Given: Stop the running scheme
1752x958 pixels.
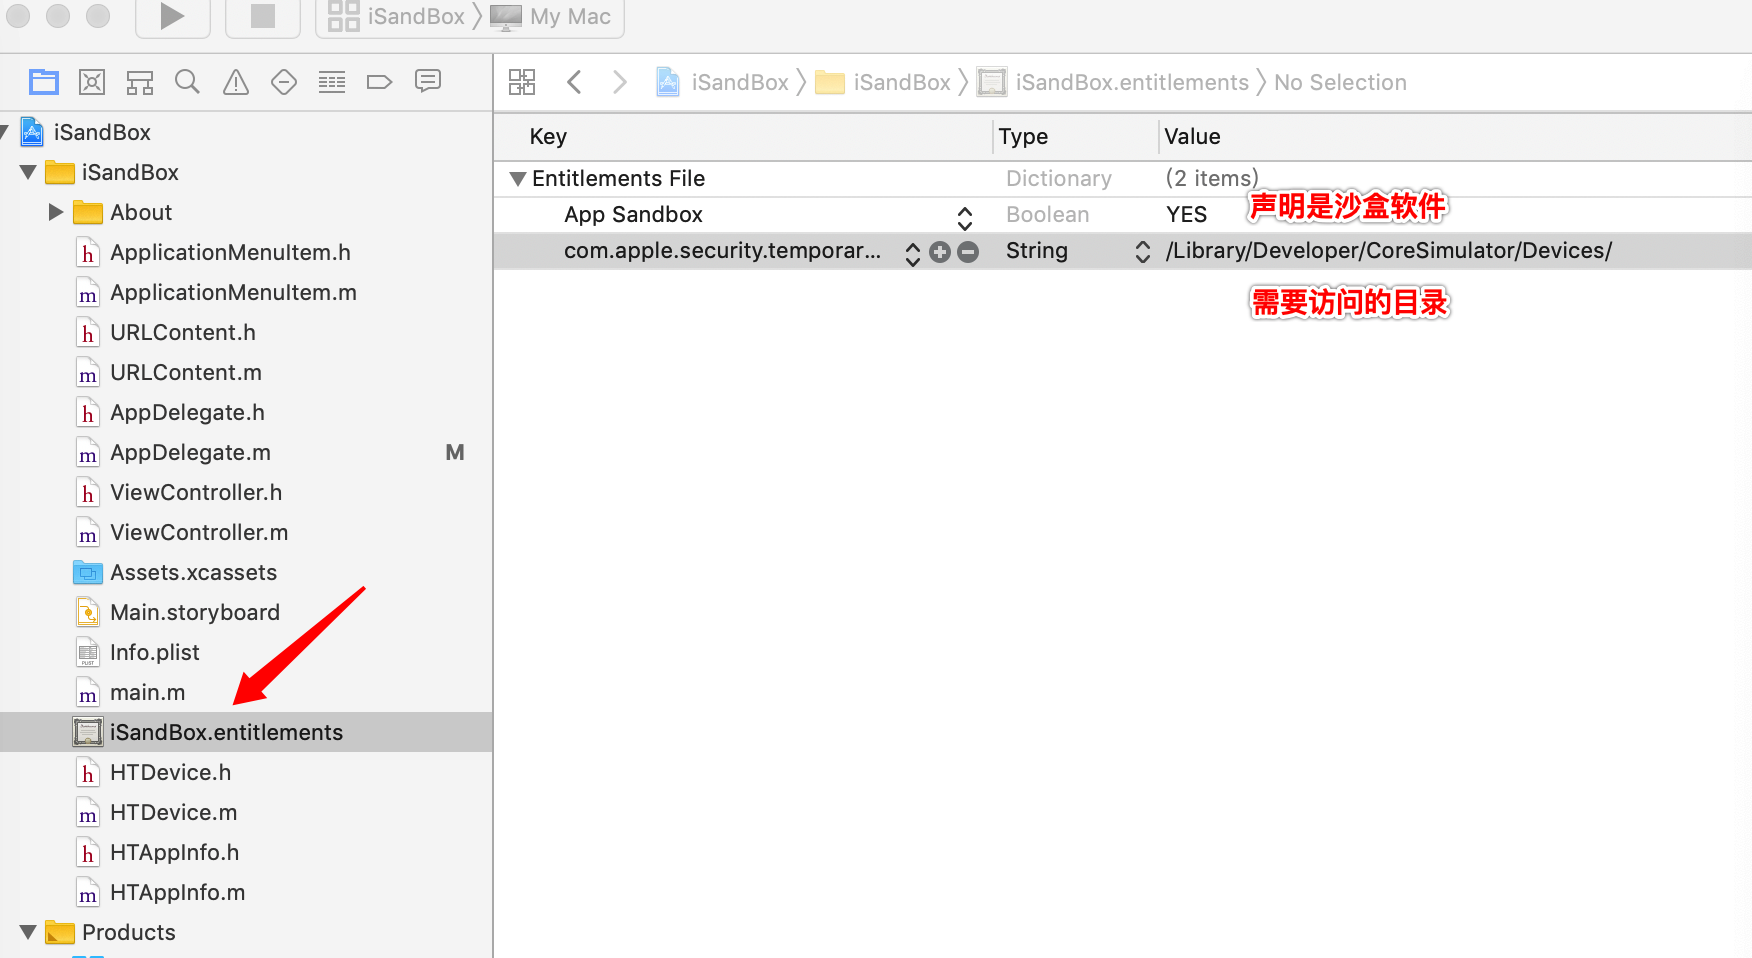Looking at the screenshot, I should [x=262, y=16].
